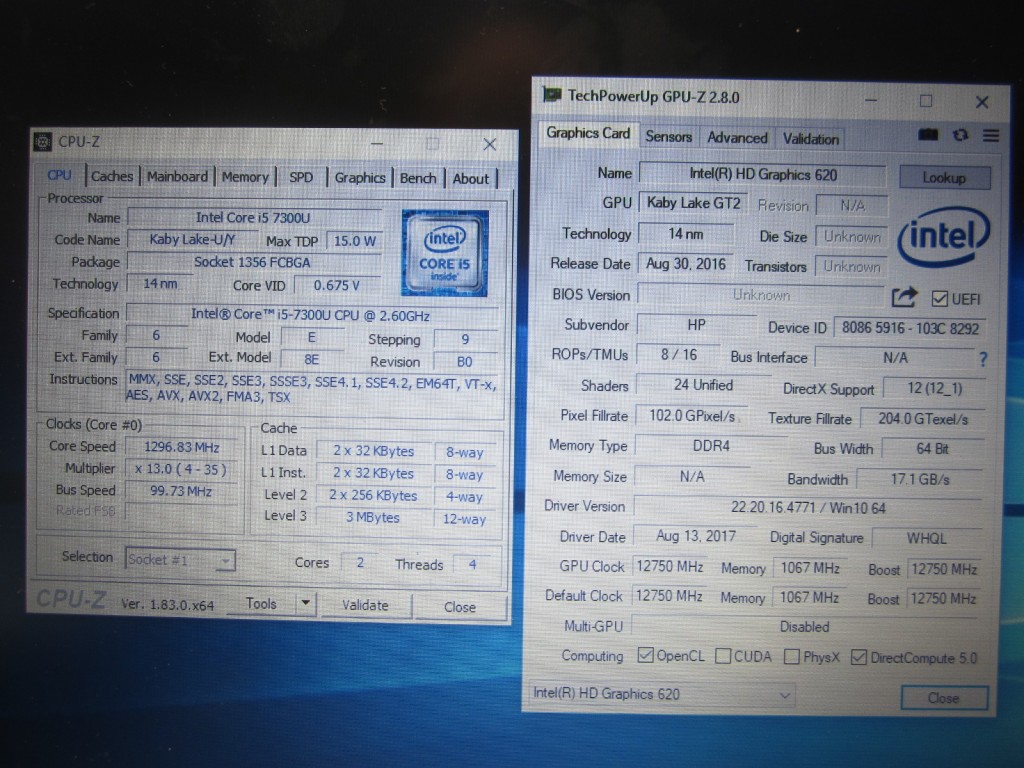Switch to the CPU tab in CPU-Z
Image resolution: width=1024 pixels, height=768 pixels.
pyautogui.click(x=59, y=175)
